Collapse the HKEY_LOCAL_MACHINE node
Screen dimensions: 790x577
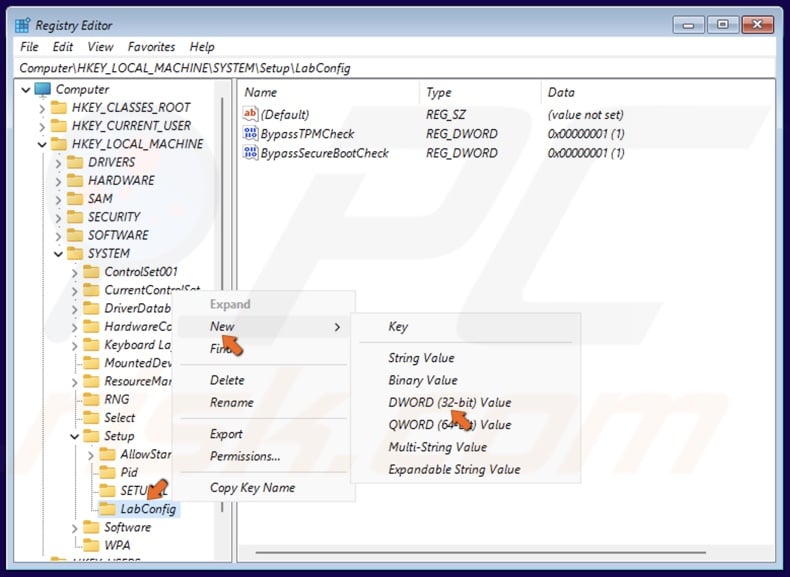point(42,145)
